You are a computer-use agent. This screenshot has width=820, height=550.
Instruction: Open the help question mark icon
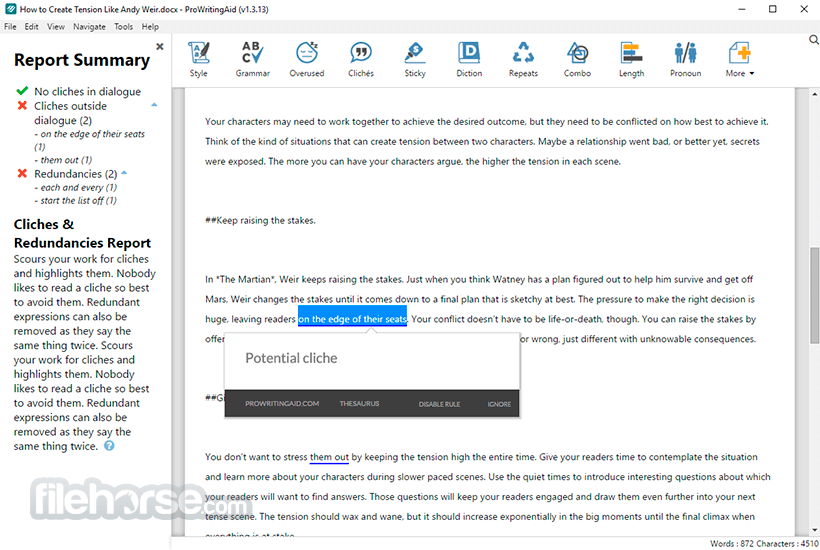click(x=109, y=446)
